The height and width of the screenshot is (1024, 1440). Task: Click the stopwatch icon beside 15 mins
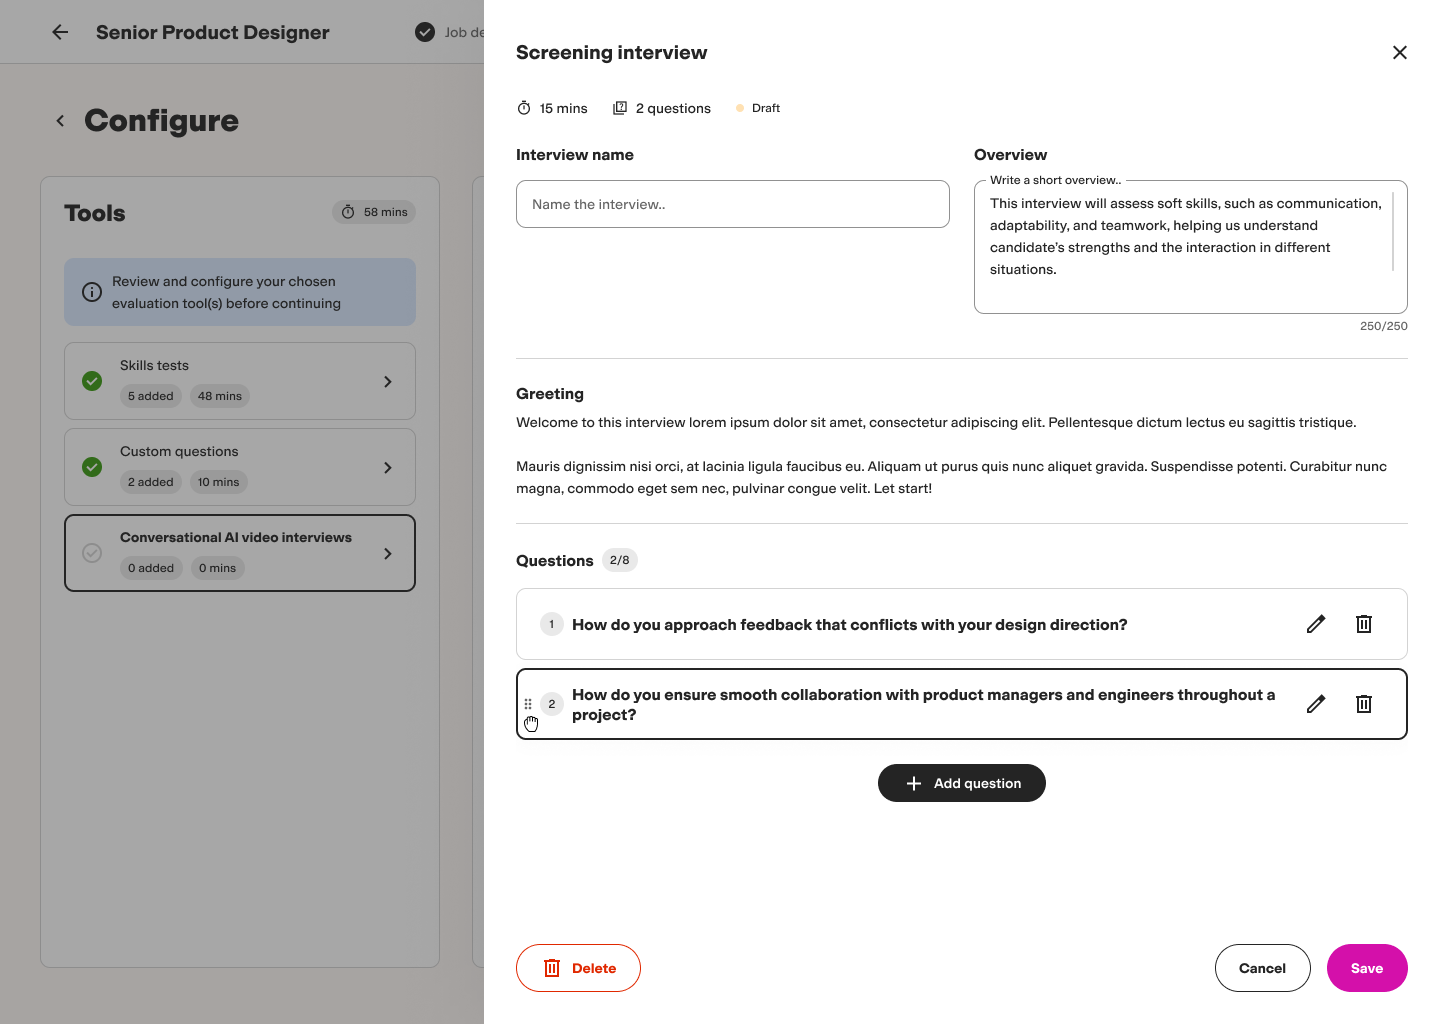tap(524, 108)
